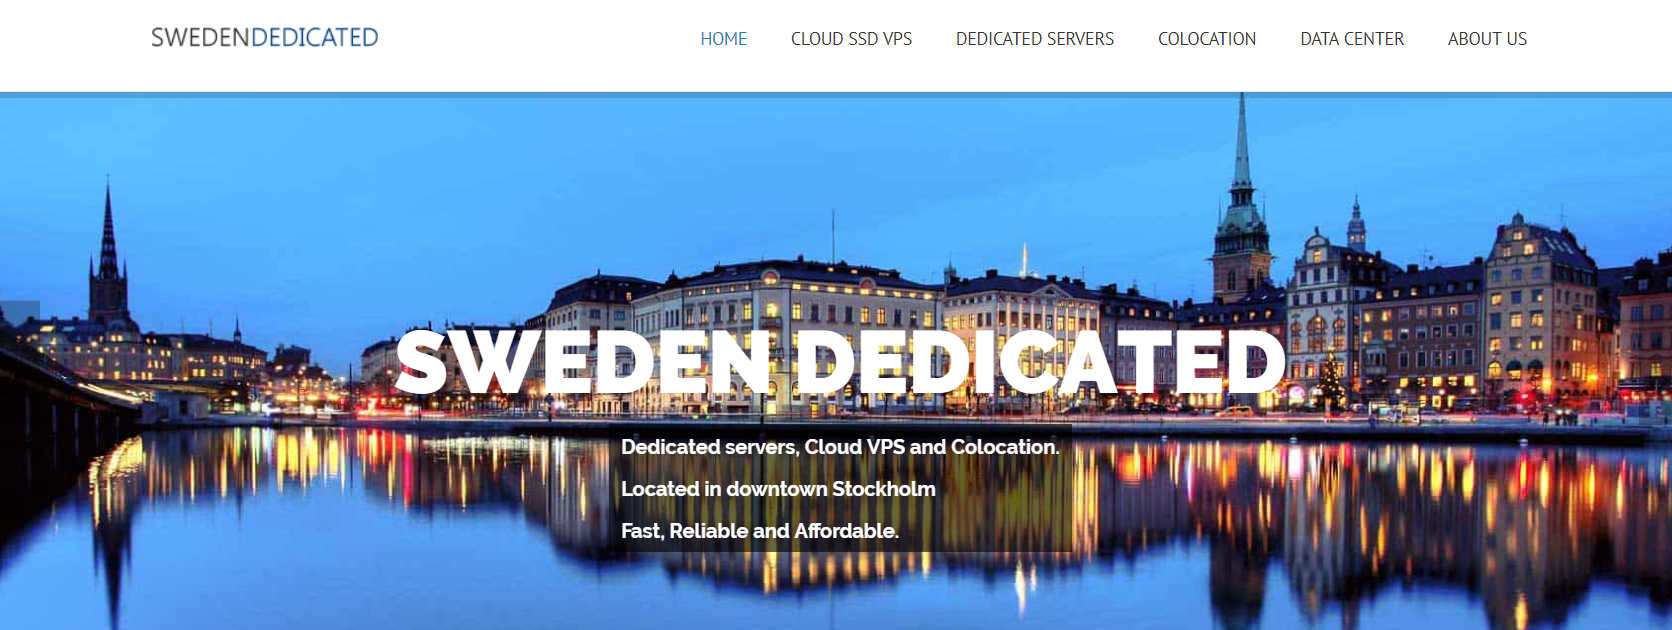1672x630 pixels.
Task: Go to the HOME page
Action: click(723, 39)
